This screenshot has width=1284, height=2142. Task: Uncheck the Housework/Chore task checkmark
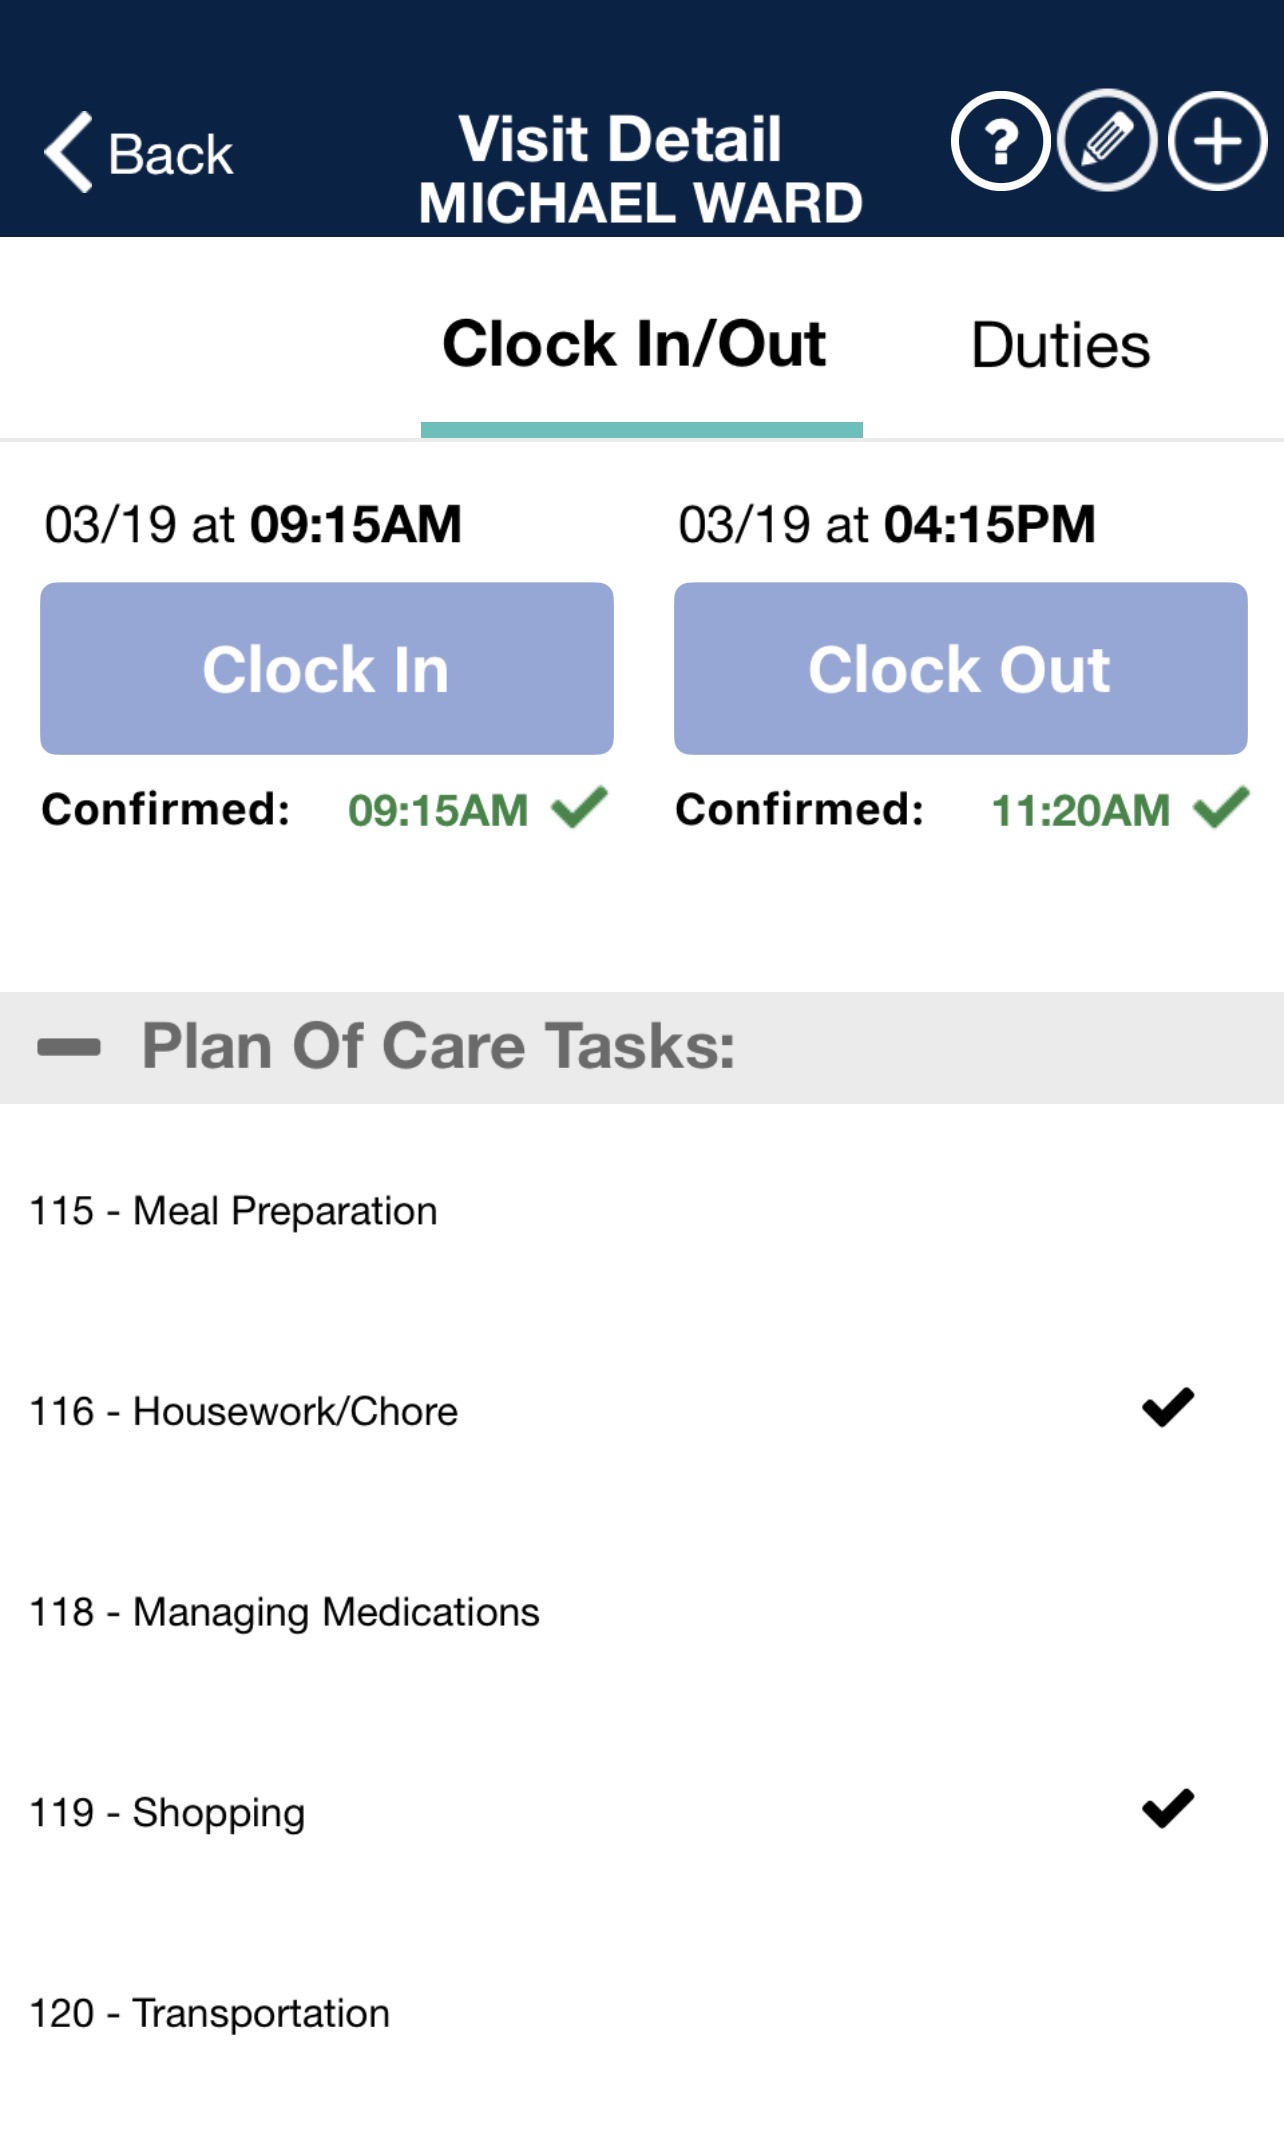[1167, 1408]
